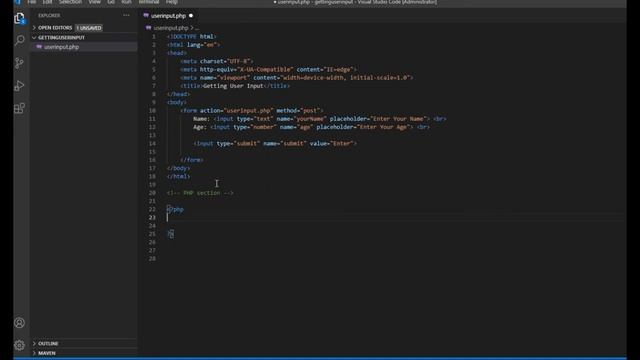The height and width of the screenshot is (360, 640).
Task: Open the Terminal menu
Action: (x=149, y=2)
